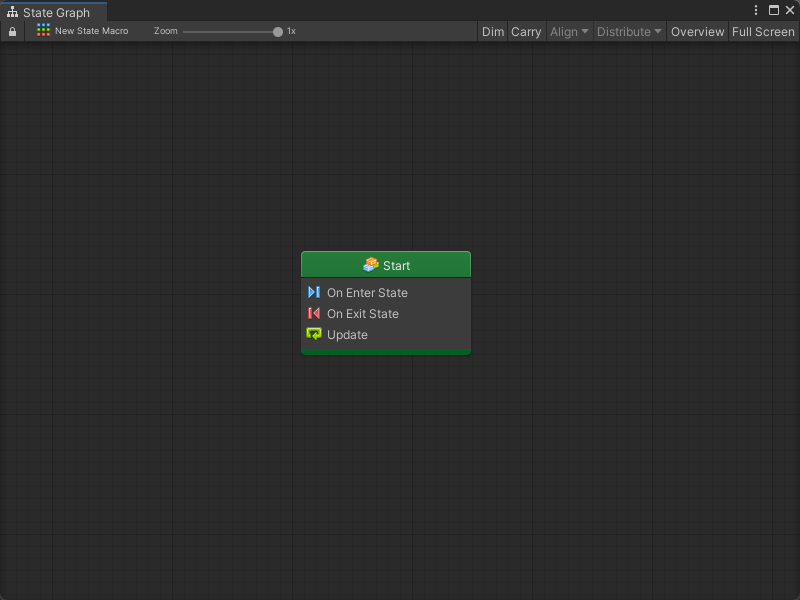Click the blue On Enter State icon
The width and height of the screenshot is (800, 600).
314,293
